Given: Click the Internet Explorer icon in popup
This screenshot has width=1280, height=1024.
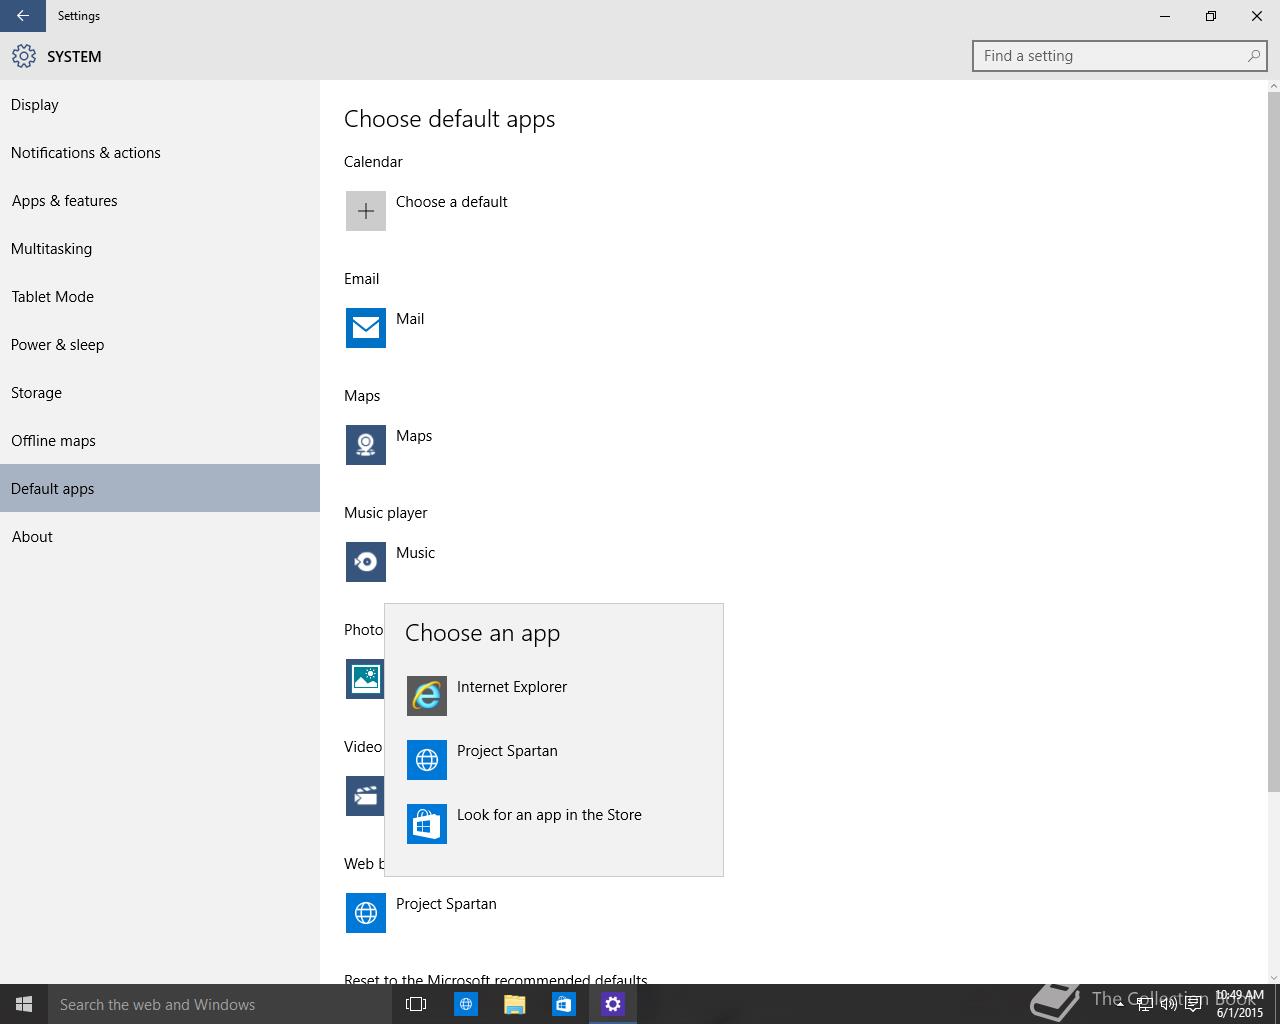Looking at the screenshot, I should [427, 696].
